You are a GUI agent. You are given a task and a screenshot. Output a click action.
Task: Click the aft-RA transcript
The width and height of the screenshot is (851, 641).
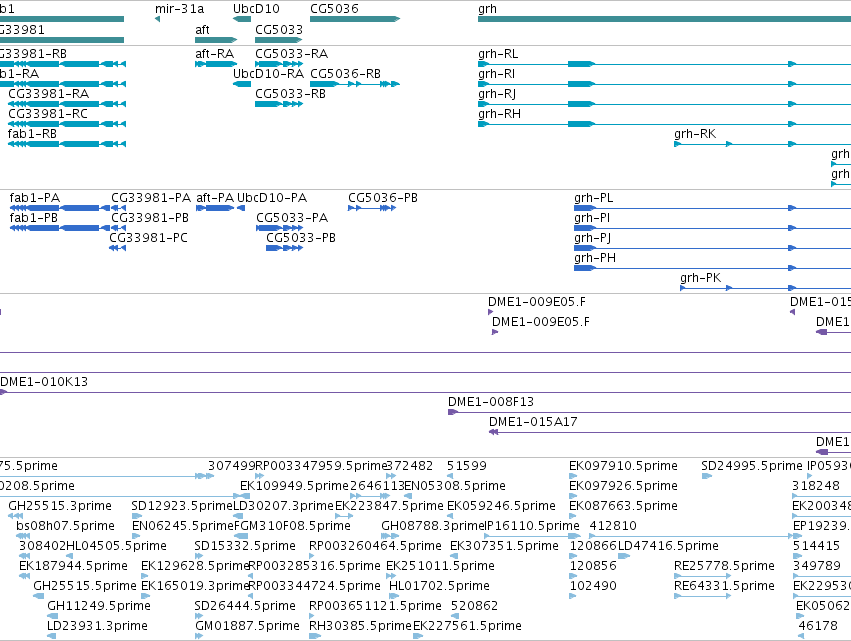pyautogui.click(x=216, y=64)
